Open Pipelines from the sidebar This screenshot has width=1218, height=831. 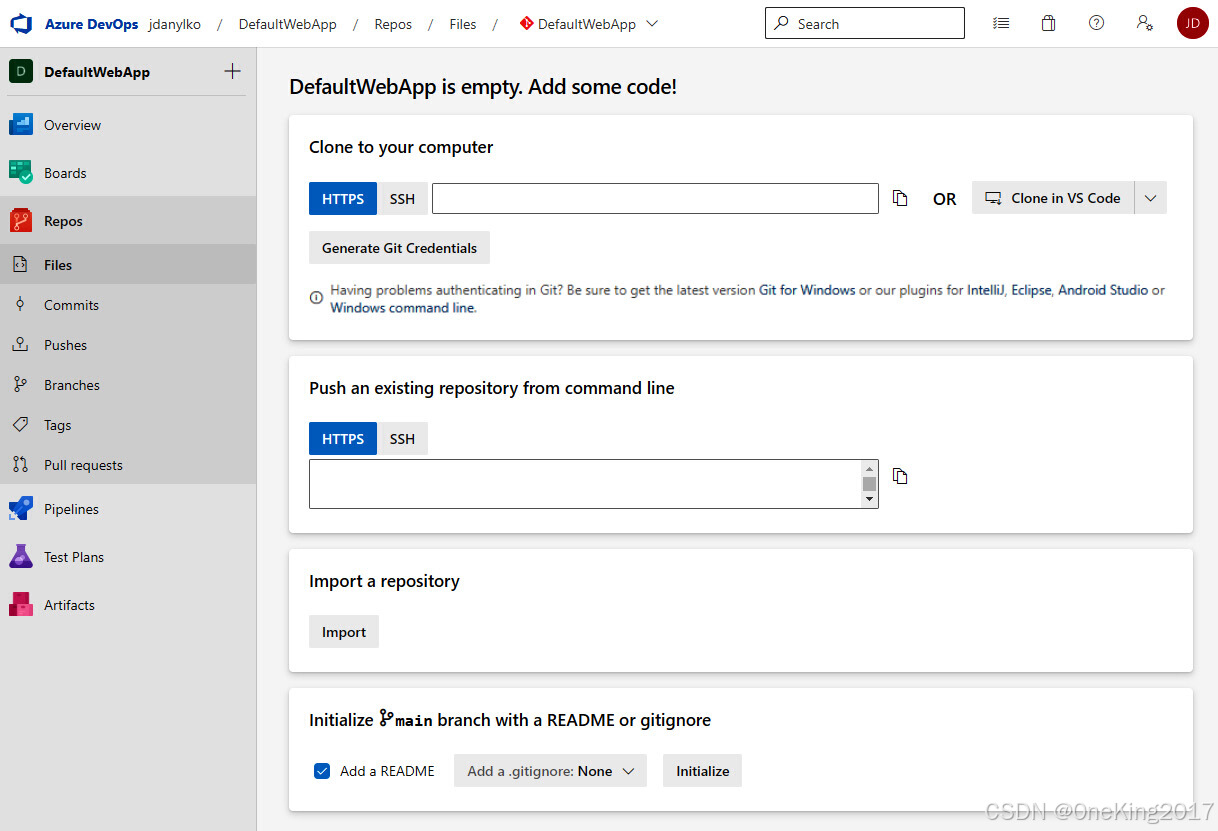point(128,509)
